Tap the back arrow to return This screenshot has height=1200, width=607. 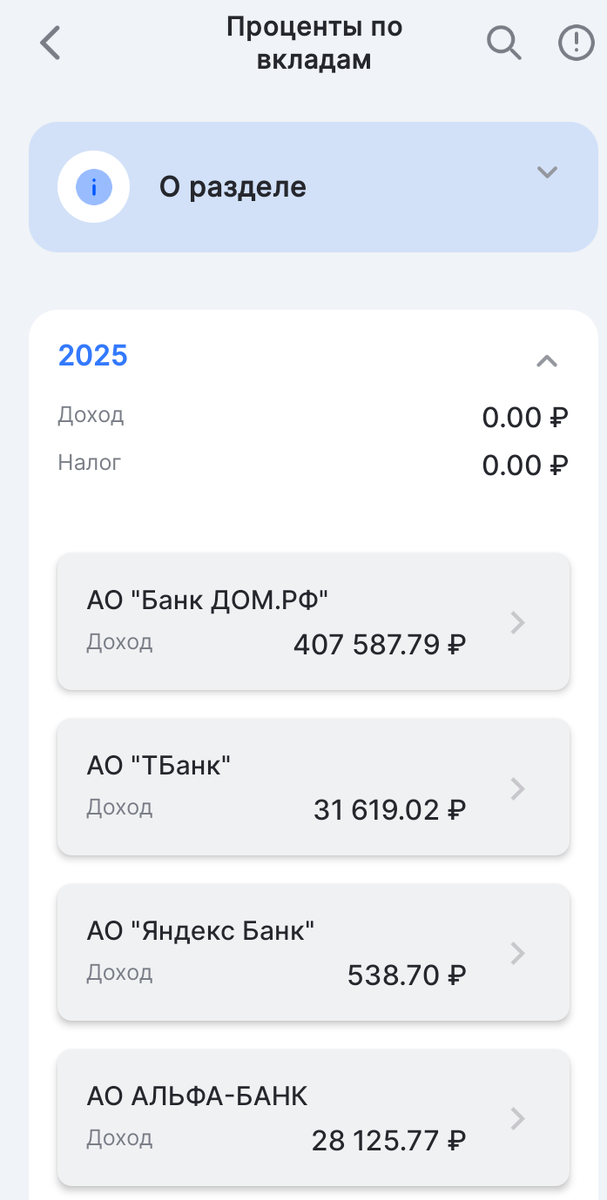[x=50, y=43]
